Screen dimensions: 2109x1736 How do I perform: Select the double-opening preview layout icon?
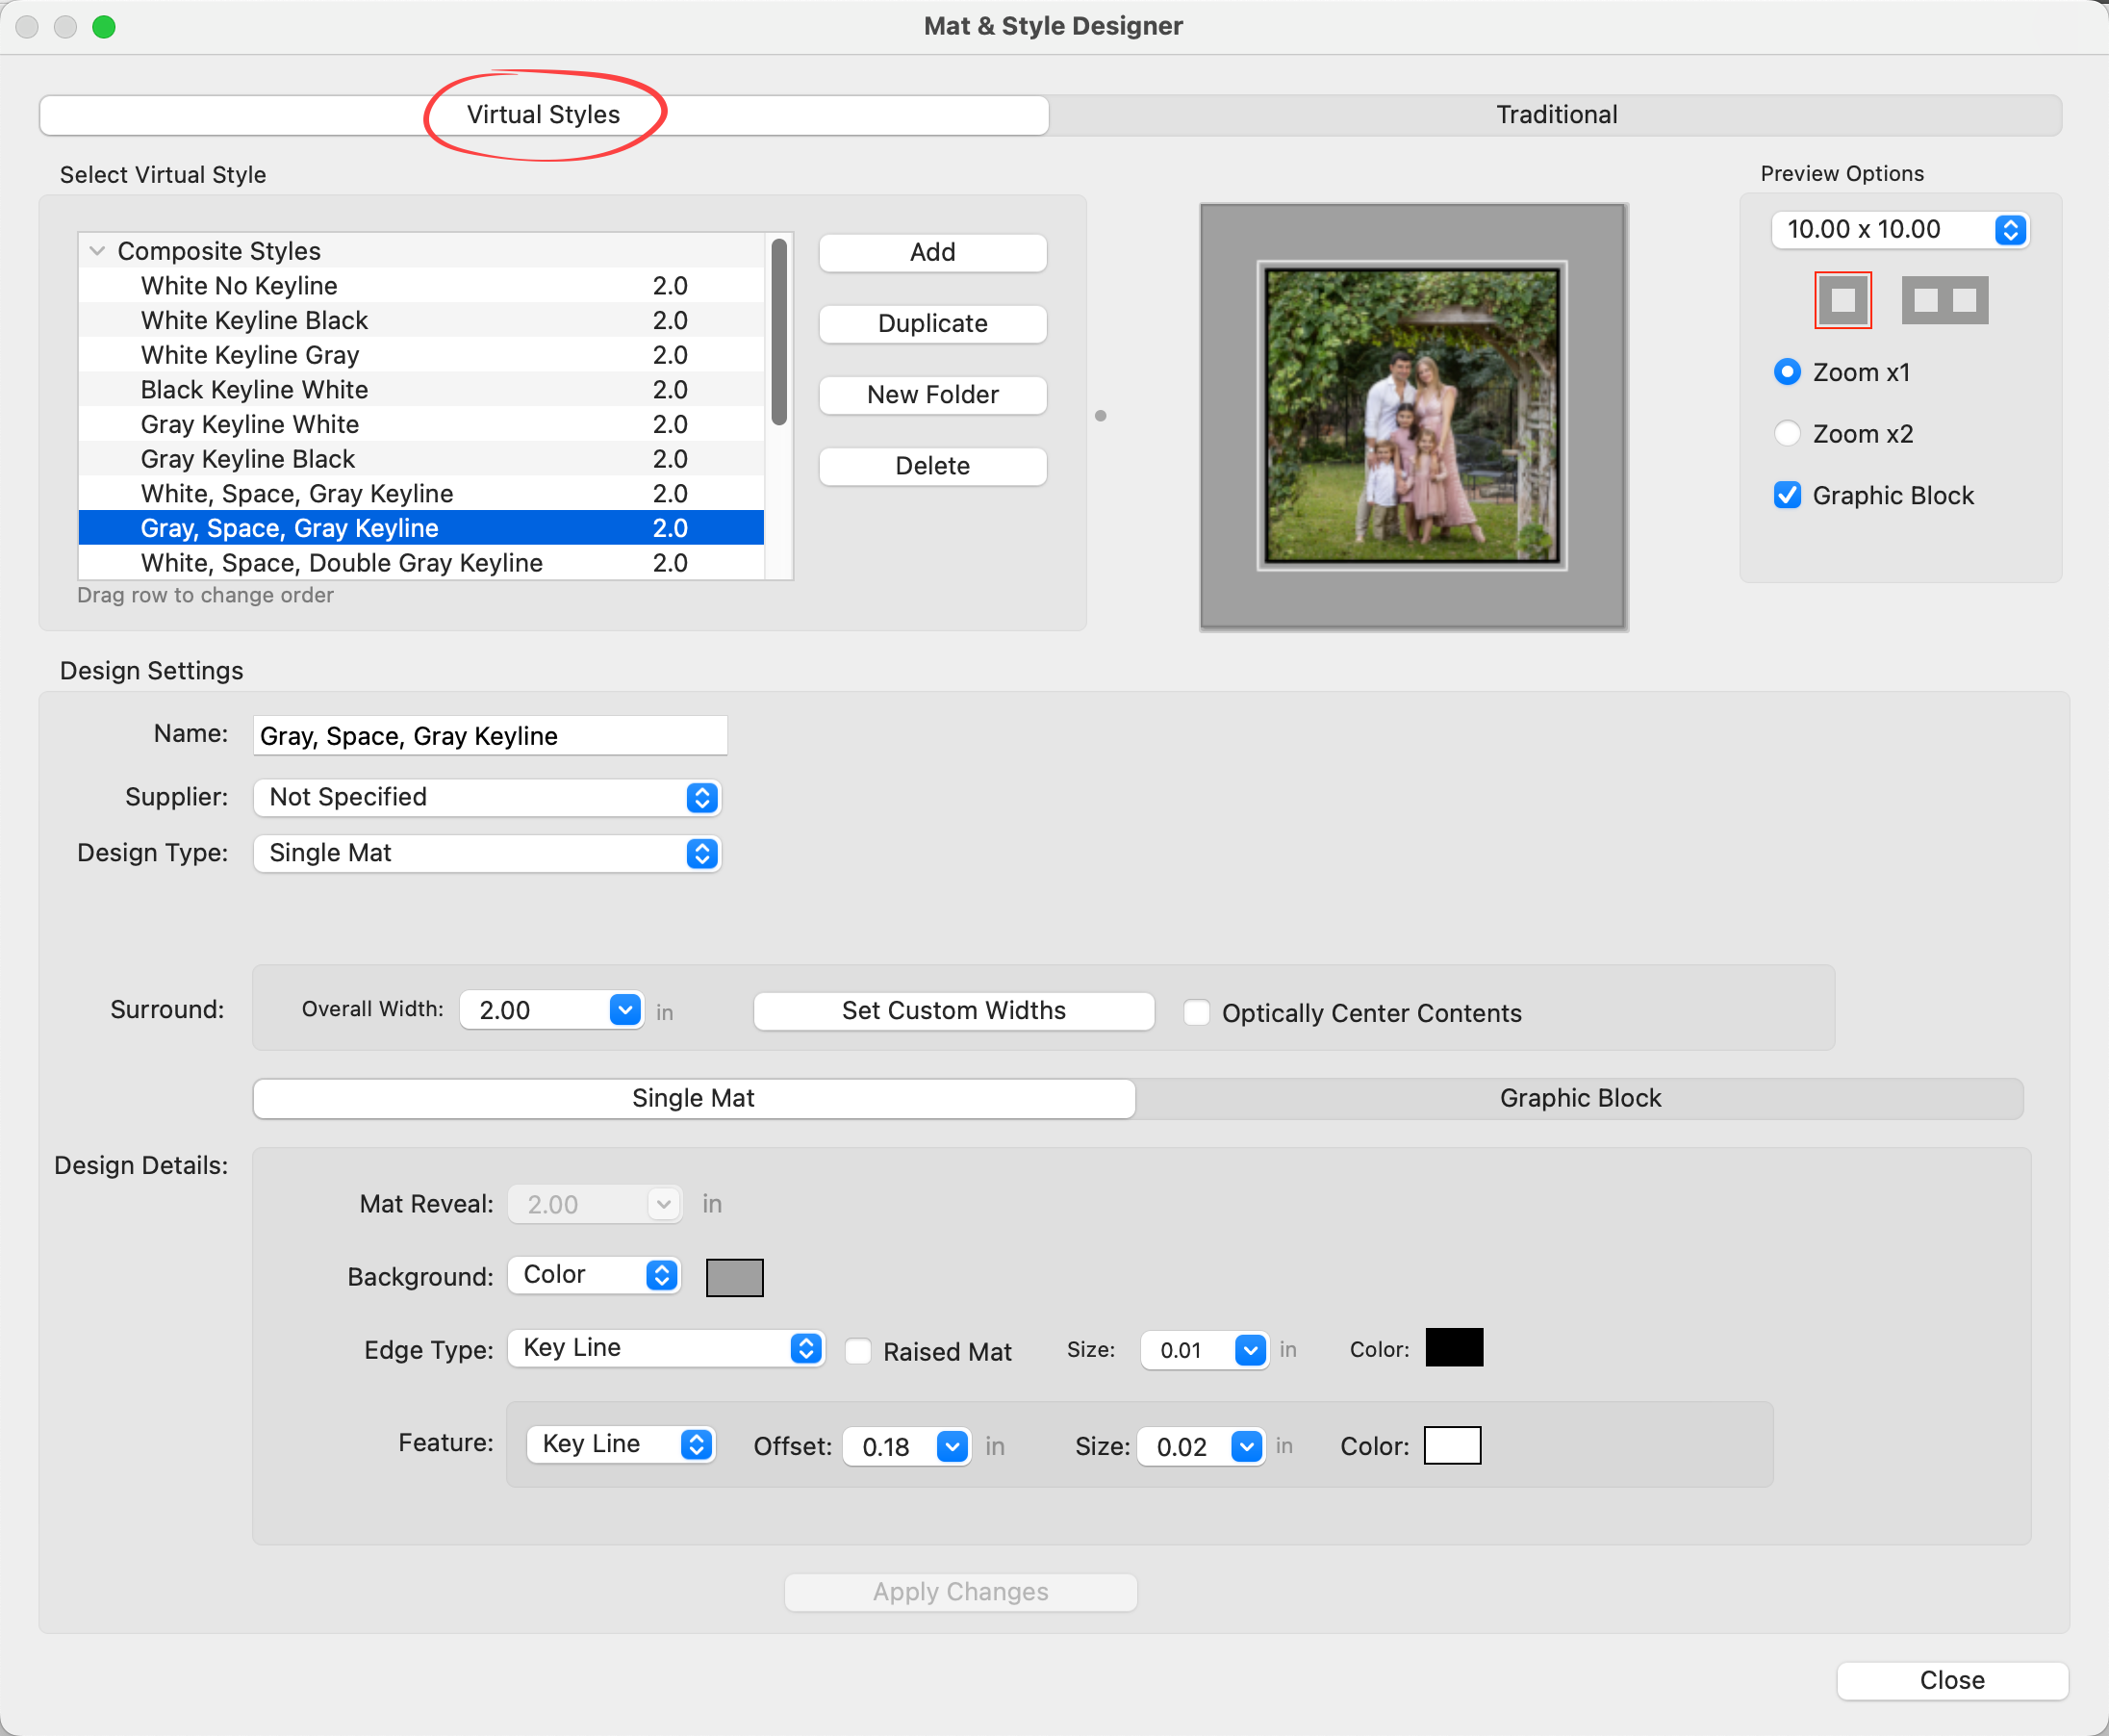click(1944, 300)
